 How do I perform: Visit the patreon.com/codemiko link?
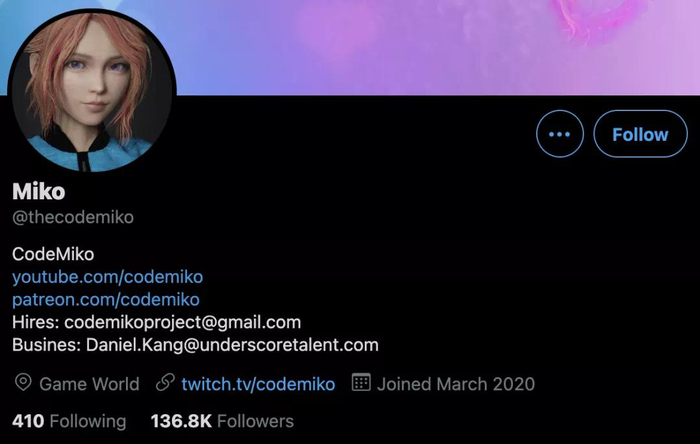point(106,299)
